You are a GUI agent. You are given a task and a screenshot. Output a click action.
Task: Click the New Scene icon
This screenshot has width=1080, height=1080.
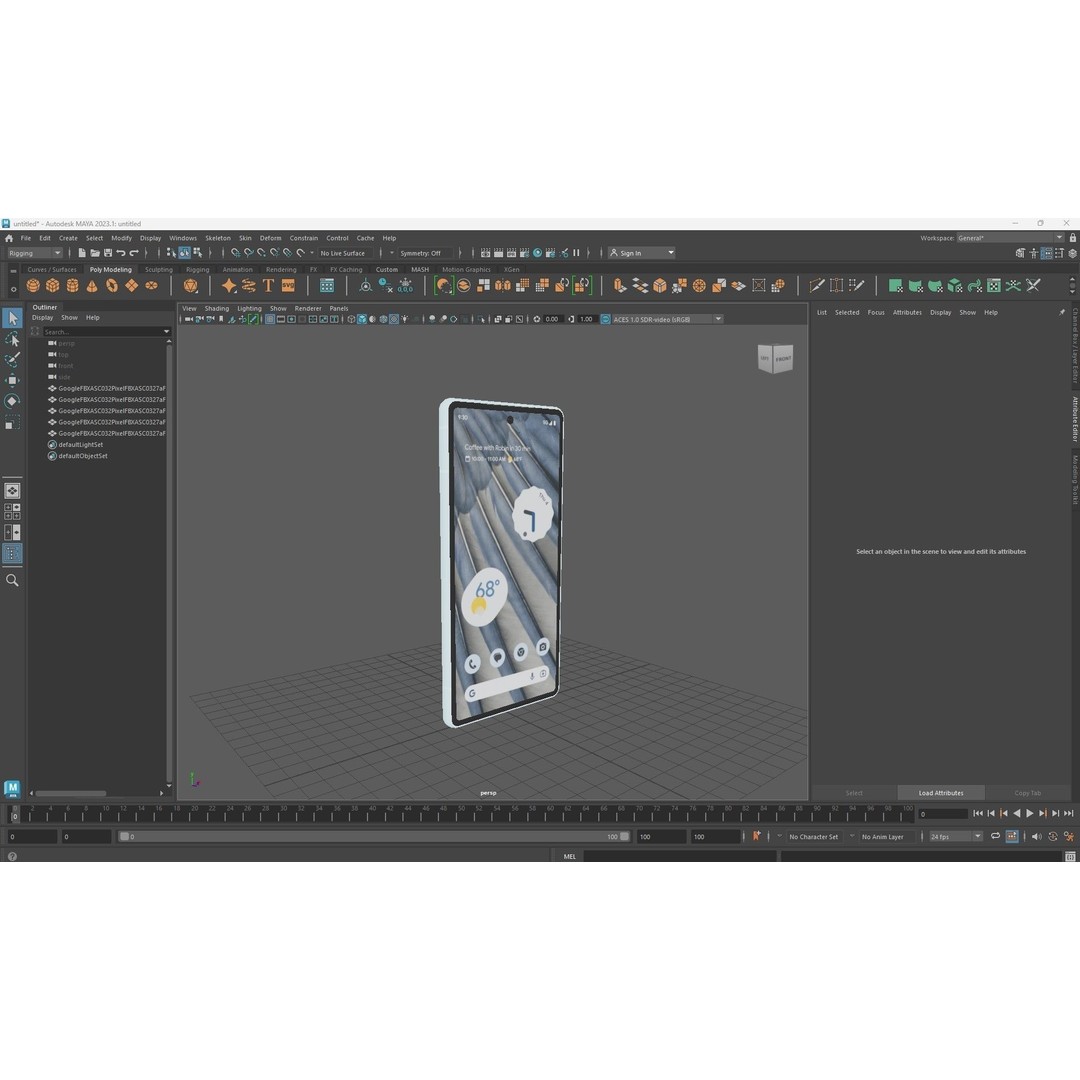click(81, 253)
